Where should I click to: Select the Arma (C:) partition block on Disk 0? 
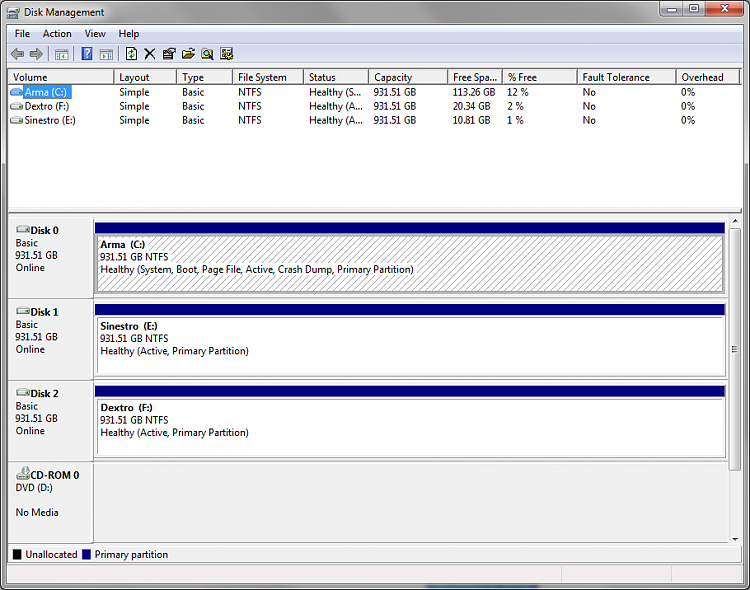[410, 263]
